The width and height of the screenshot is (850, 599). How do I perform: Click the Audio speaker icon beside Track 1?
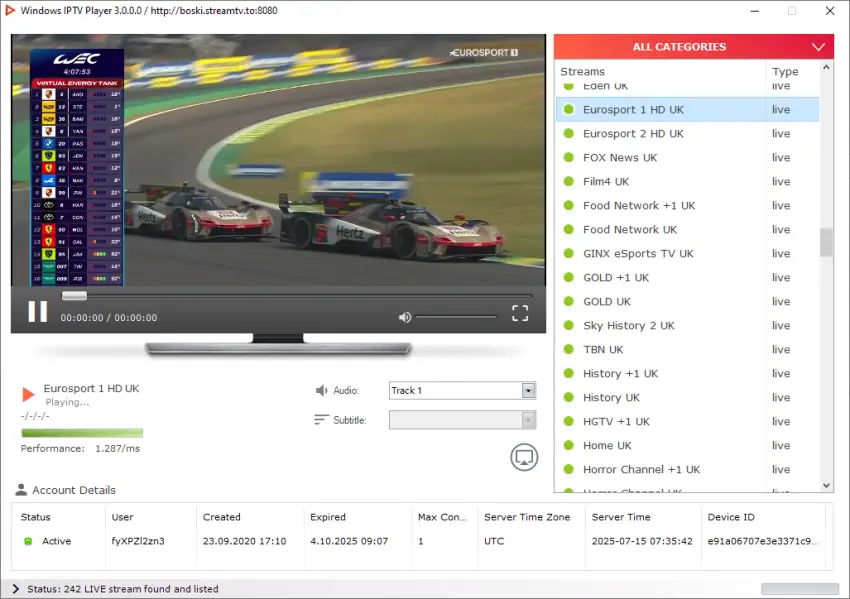321,390
